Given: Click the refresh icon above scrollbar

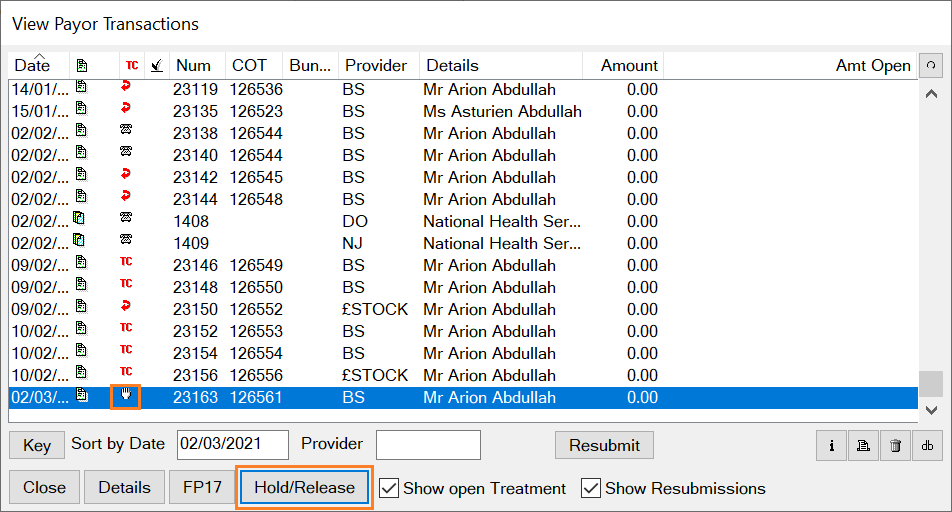Looking at the screenshot, I should 931,65.
